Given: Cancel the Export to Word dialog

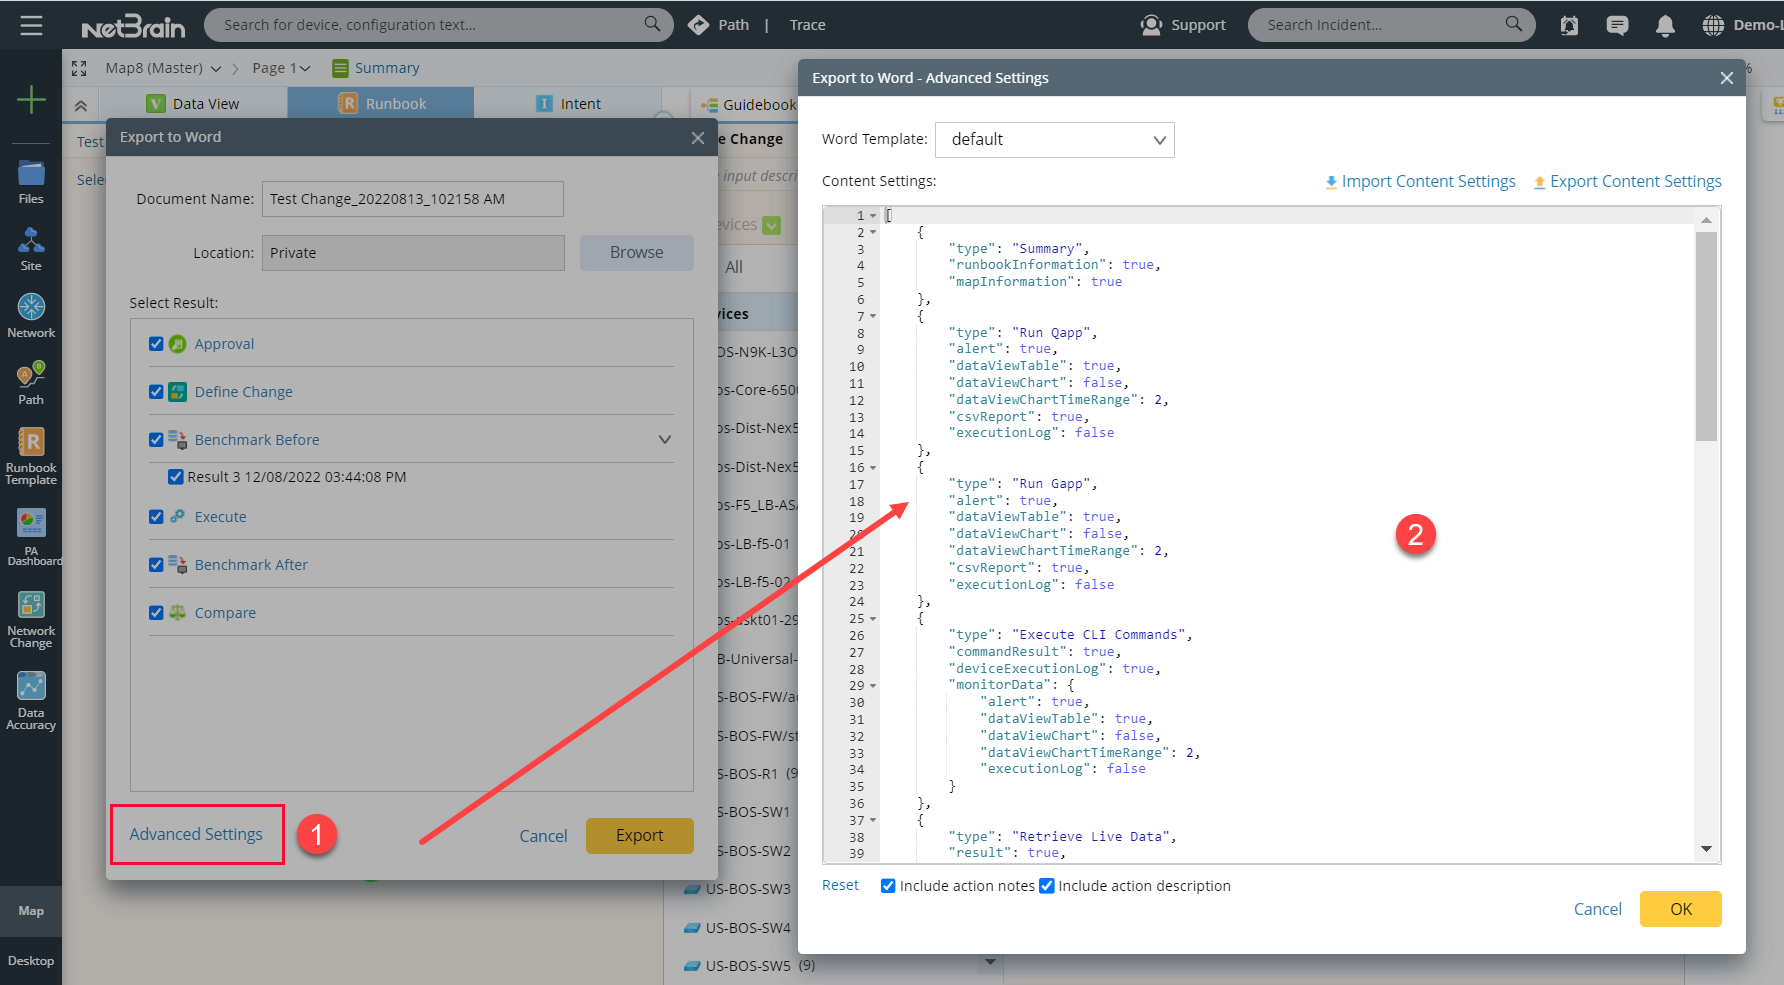Looking at the screenshot, I should tap(543, 836).
